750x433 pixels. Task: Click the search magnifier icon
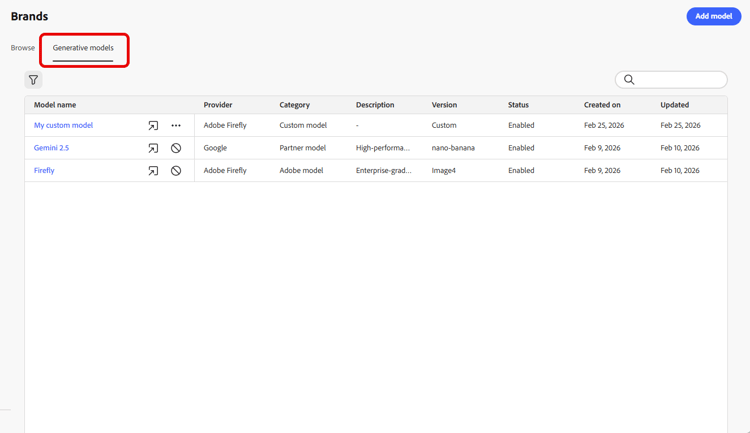[629, 79]
